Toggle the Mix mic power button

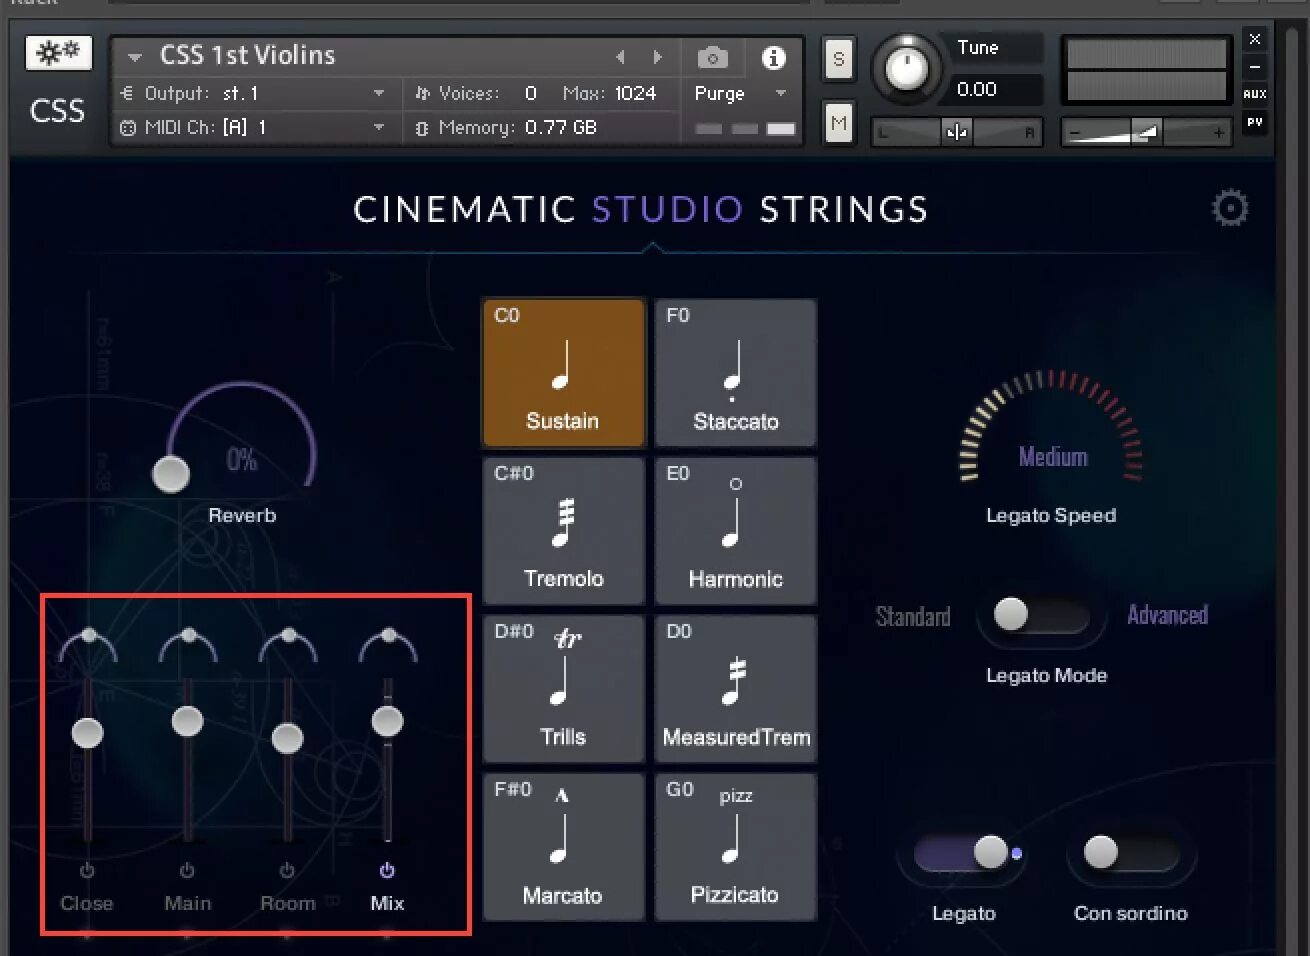(387, 871)
